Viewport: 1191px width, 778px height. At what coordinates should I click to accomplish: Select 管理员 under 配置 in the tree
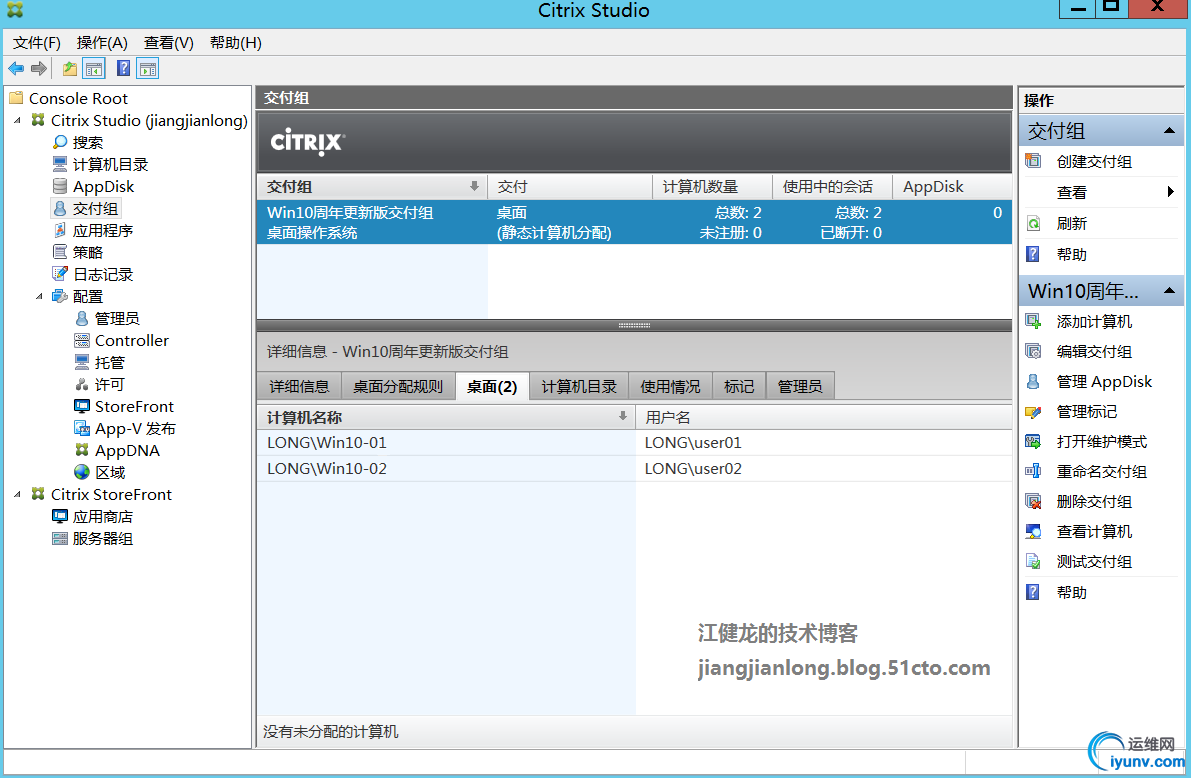[117, 318]
